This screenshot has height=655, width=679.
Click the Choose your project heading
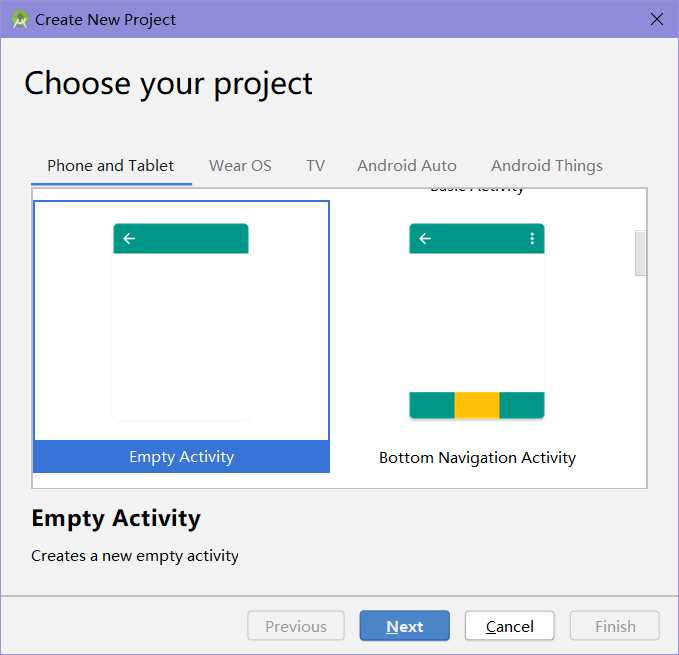168,84
